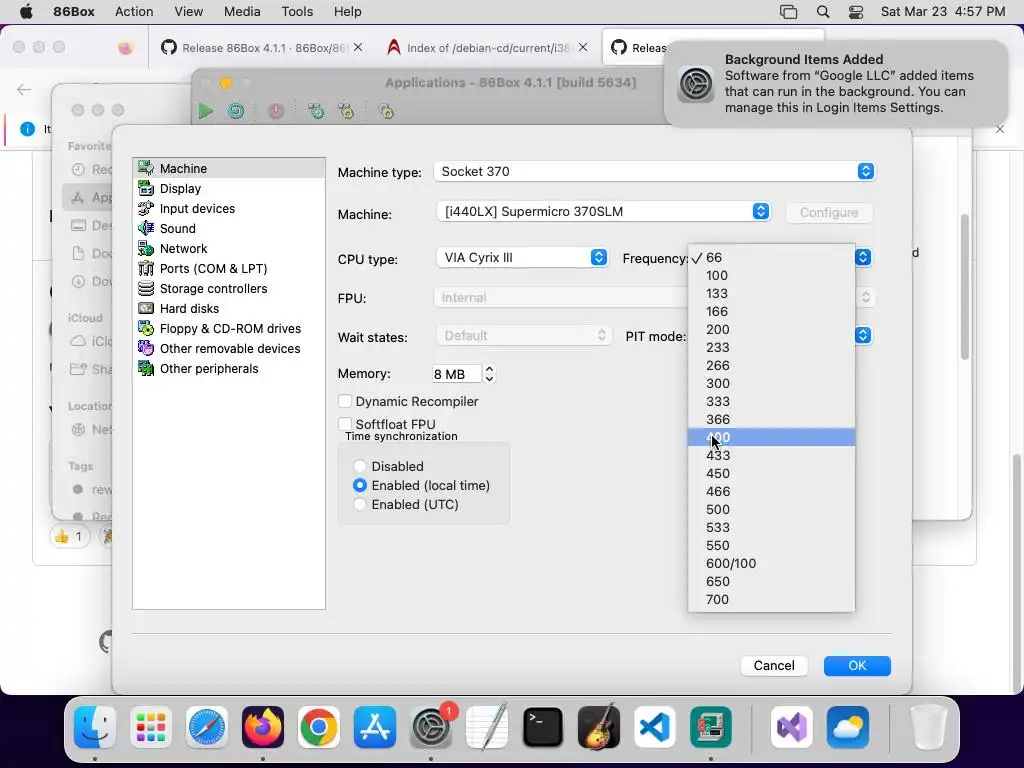1024x768 pixels.
Task: Open the PIT mode dropdown arrow
Action: point(863,336)
